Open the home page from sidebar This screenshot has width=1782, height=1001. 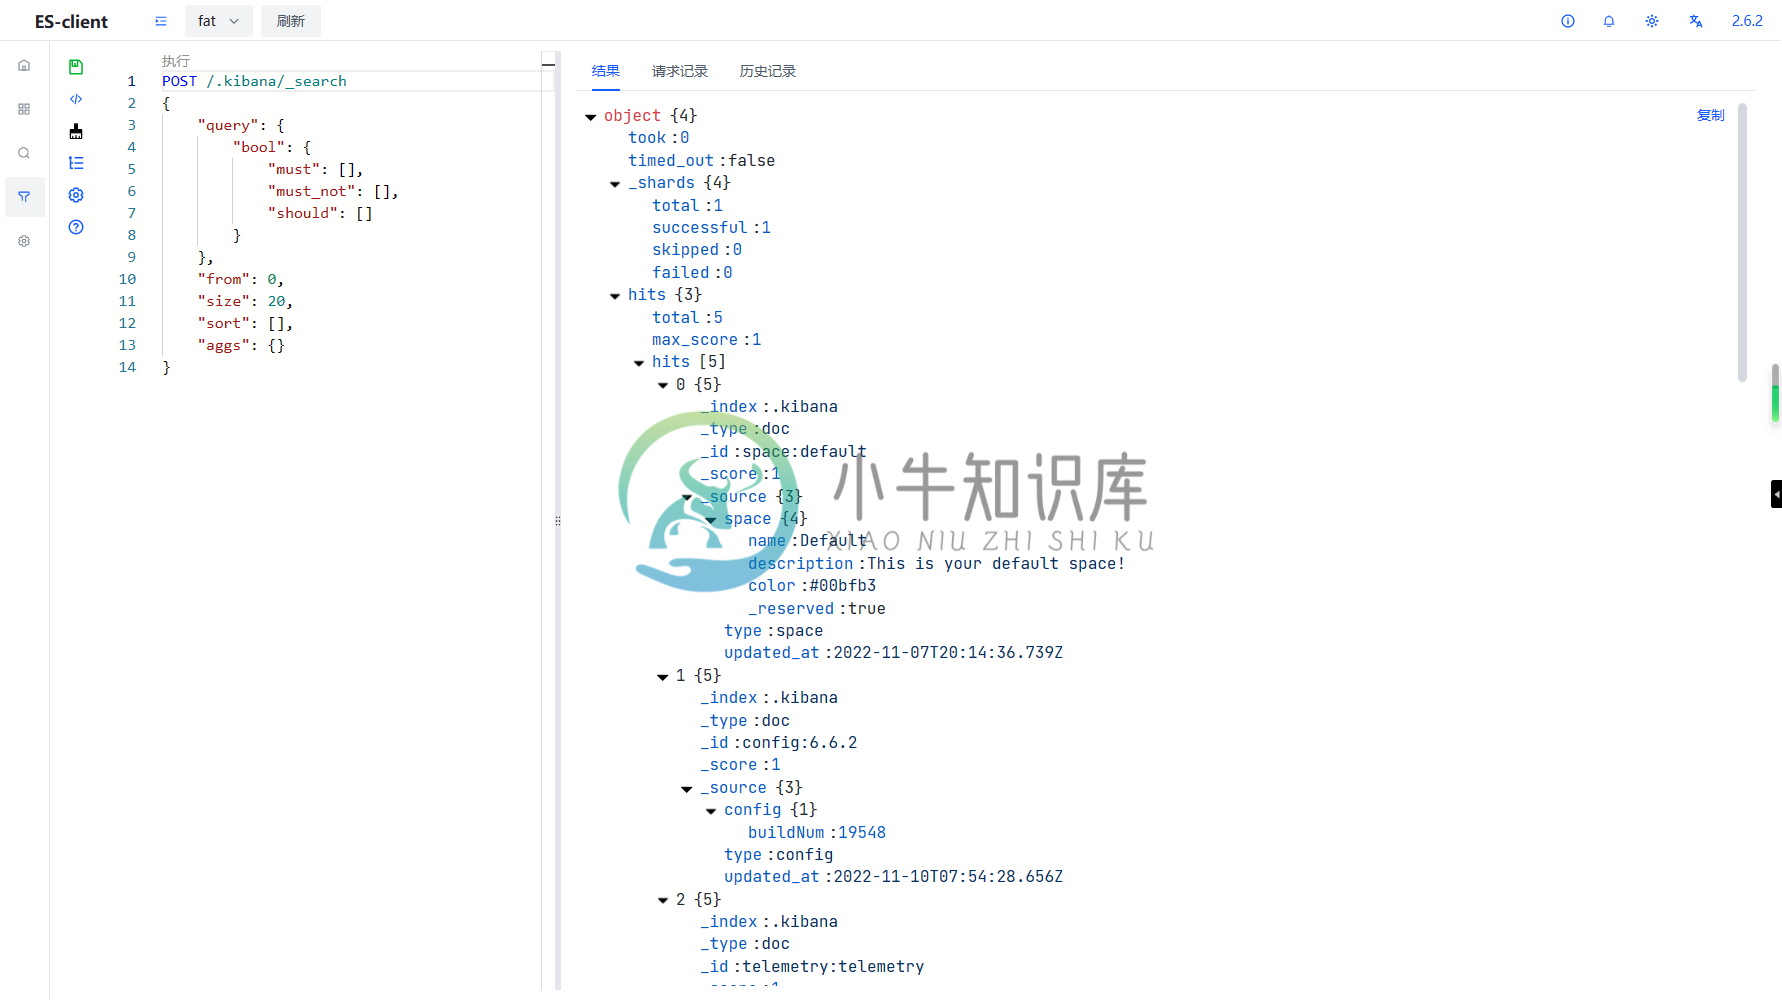click(x=24, y=65)
